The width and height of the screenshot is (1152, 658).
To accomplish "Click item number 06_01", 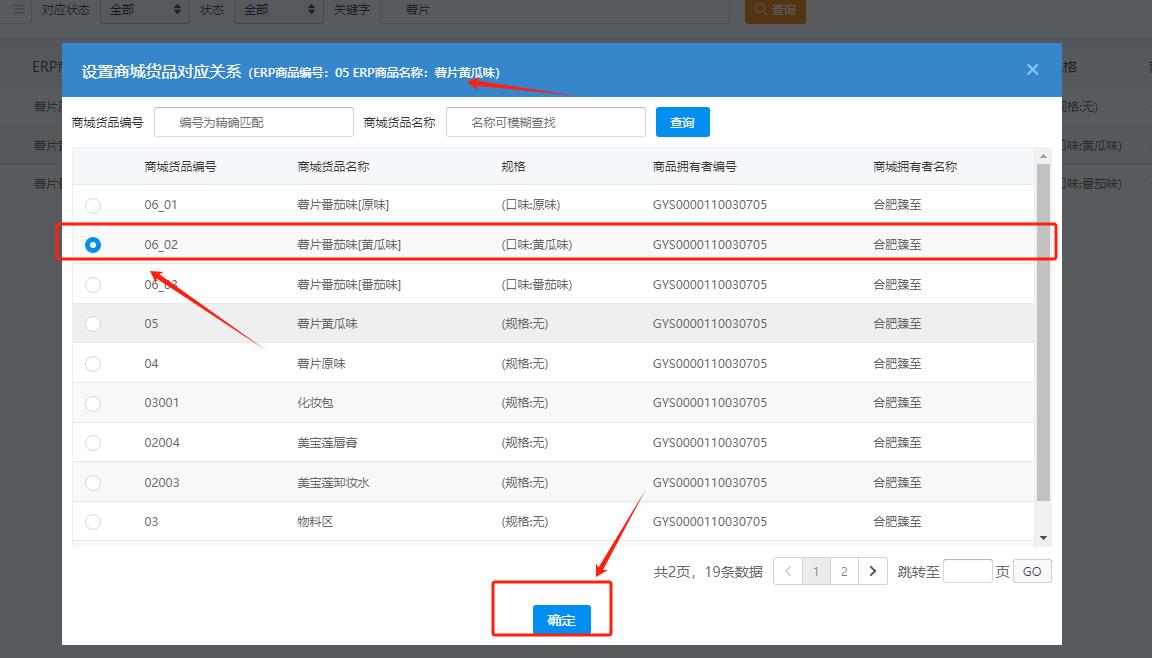I will point(160,205).
